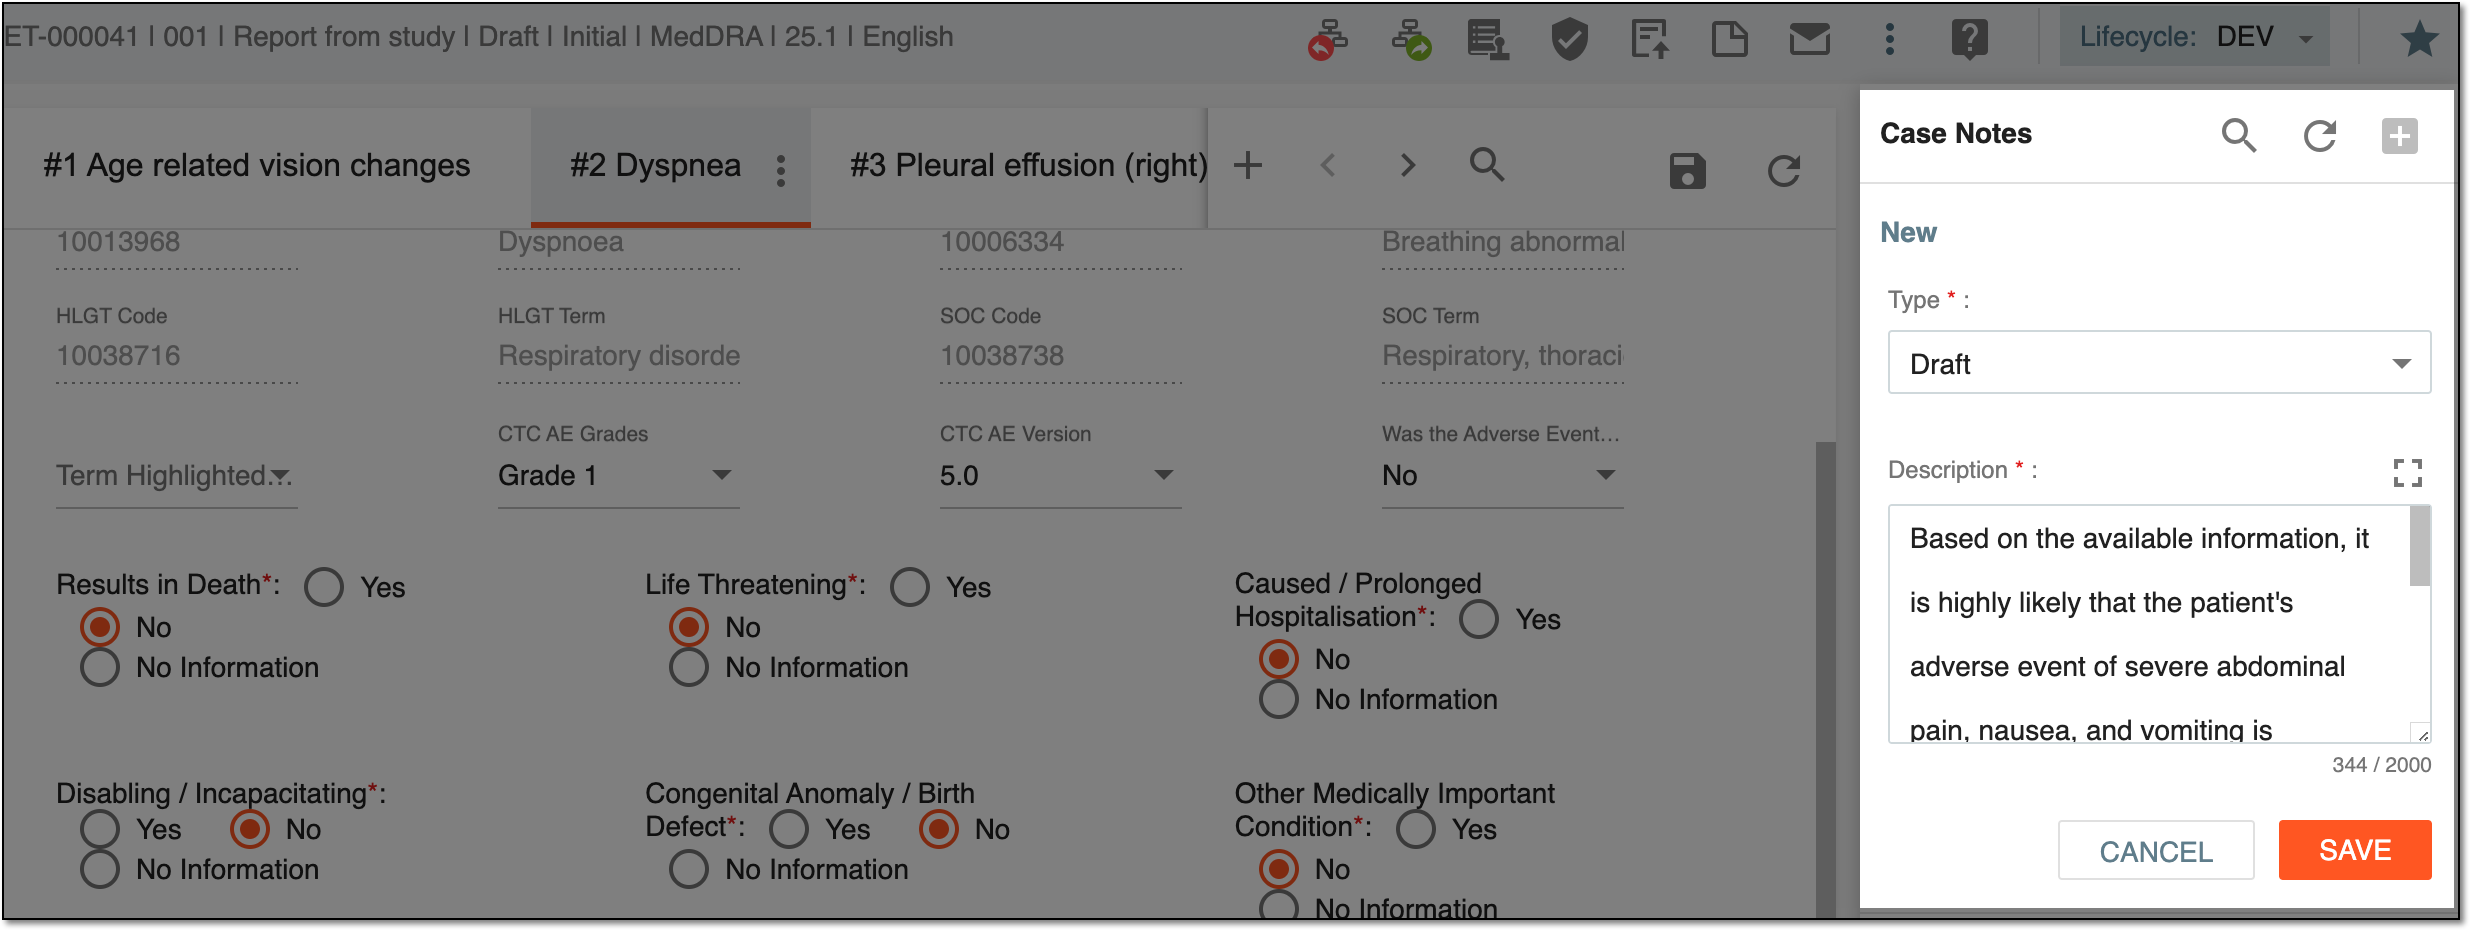Screen dimensions: 2470x930
Task: Switch to #3 Pleural effusion (right) tab
Action: tap(1029, 166)
